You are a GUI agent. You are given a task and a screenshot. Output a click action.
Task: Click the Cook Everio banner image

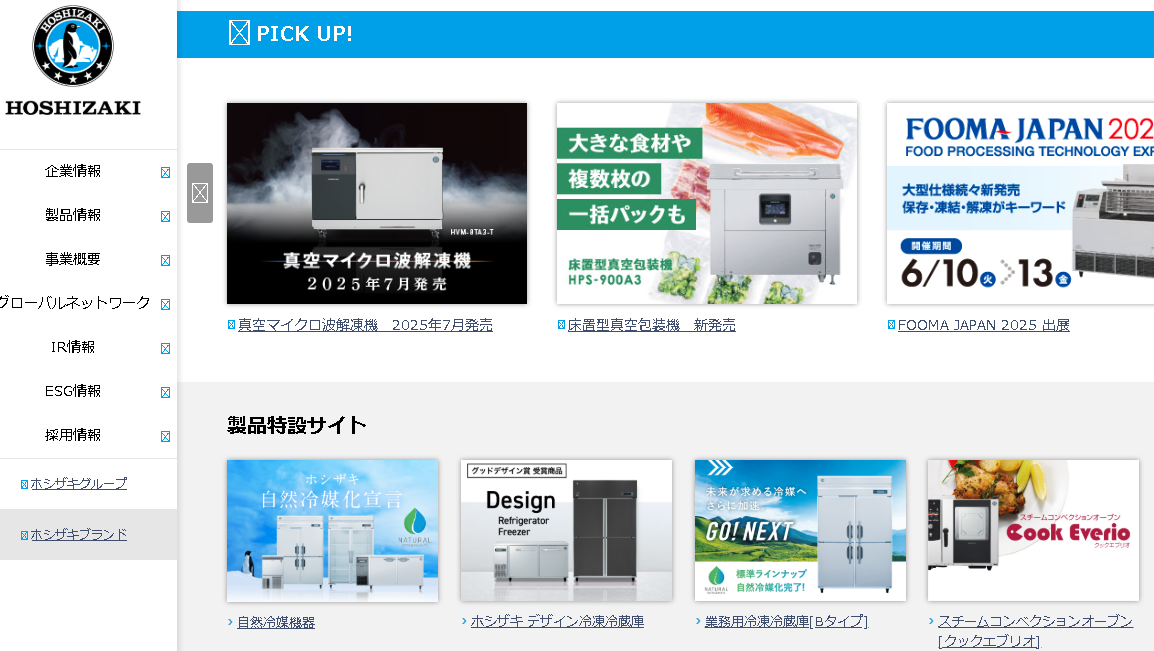point(1033,530)
